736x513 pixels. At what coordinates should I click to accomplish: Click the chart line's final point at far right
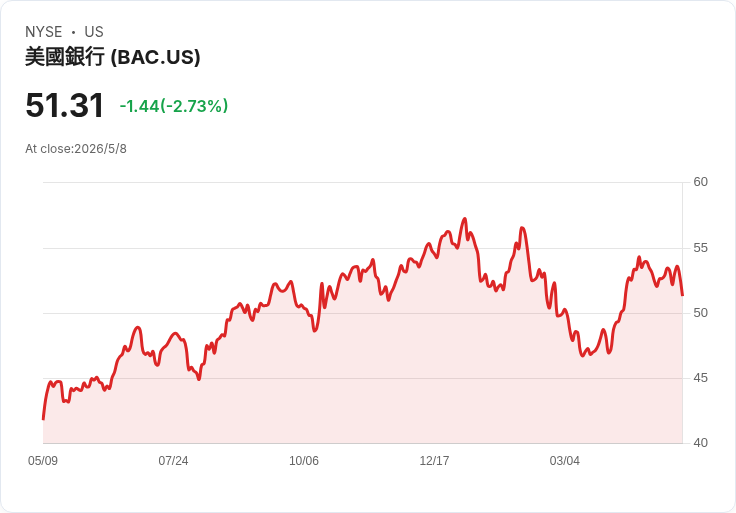pos(682,295)
